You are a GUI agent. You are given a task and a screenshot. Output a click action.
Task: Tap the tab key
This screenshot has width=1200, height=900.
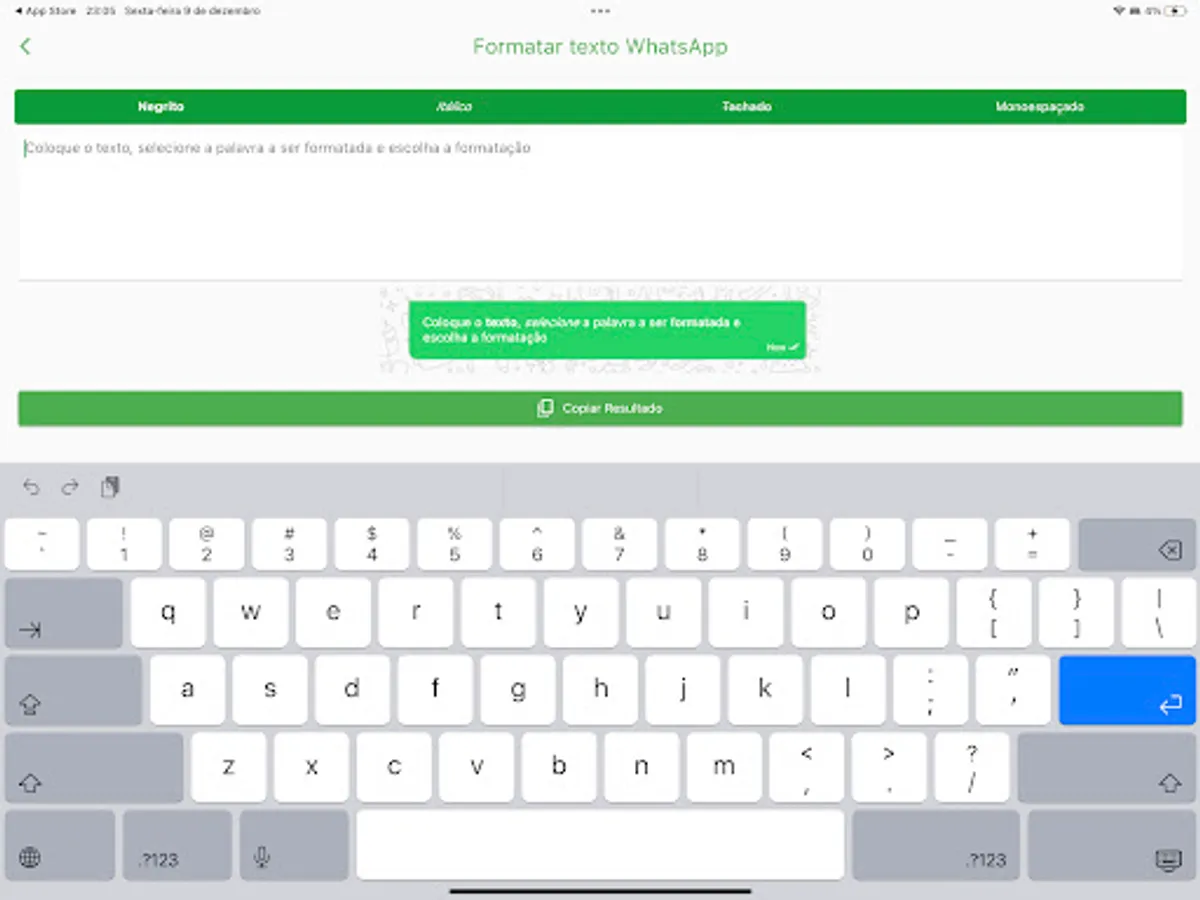point(64,613)
